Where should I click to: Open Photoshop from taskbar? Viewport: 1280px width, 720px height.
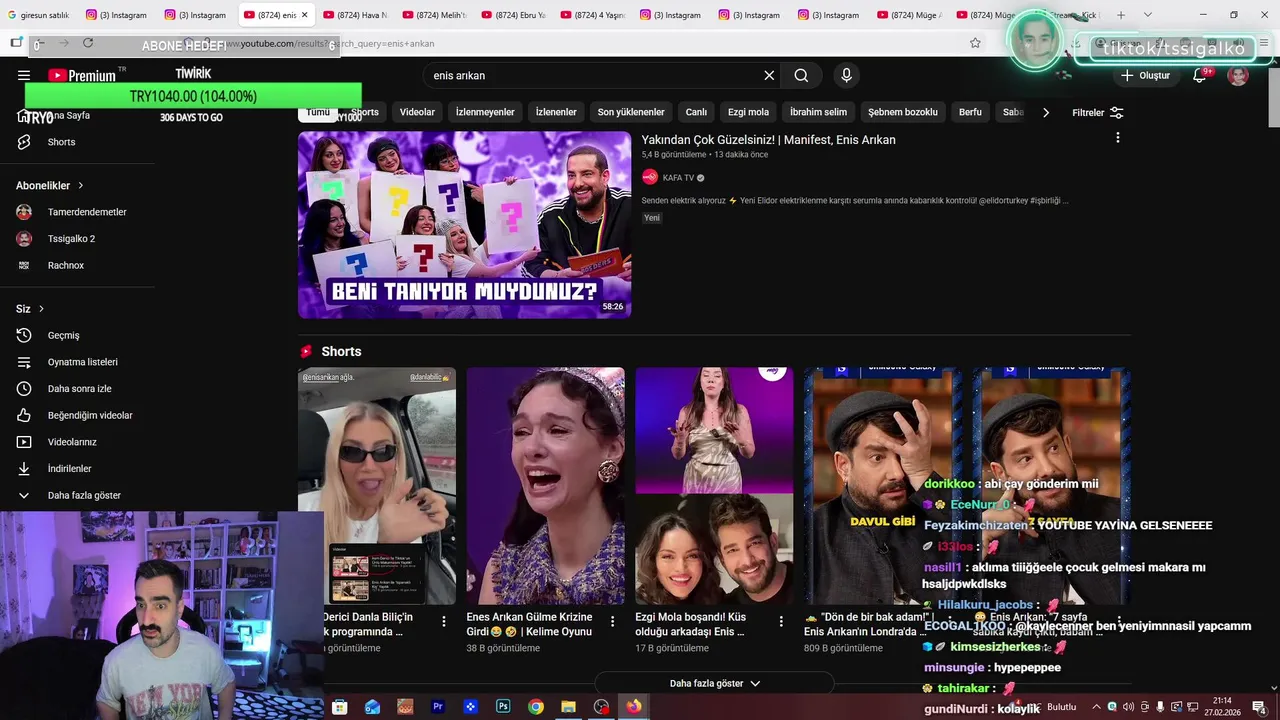503,707
